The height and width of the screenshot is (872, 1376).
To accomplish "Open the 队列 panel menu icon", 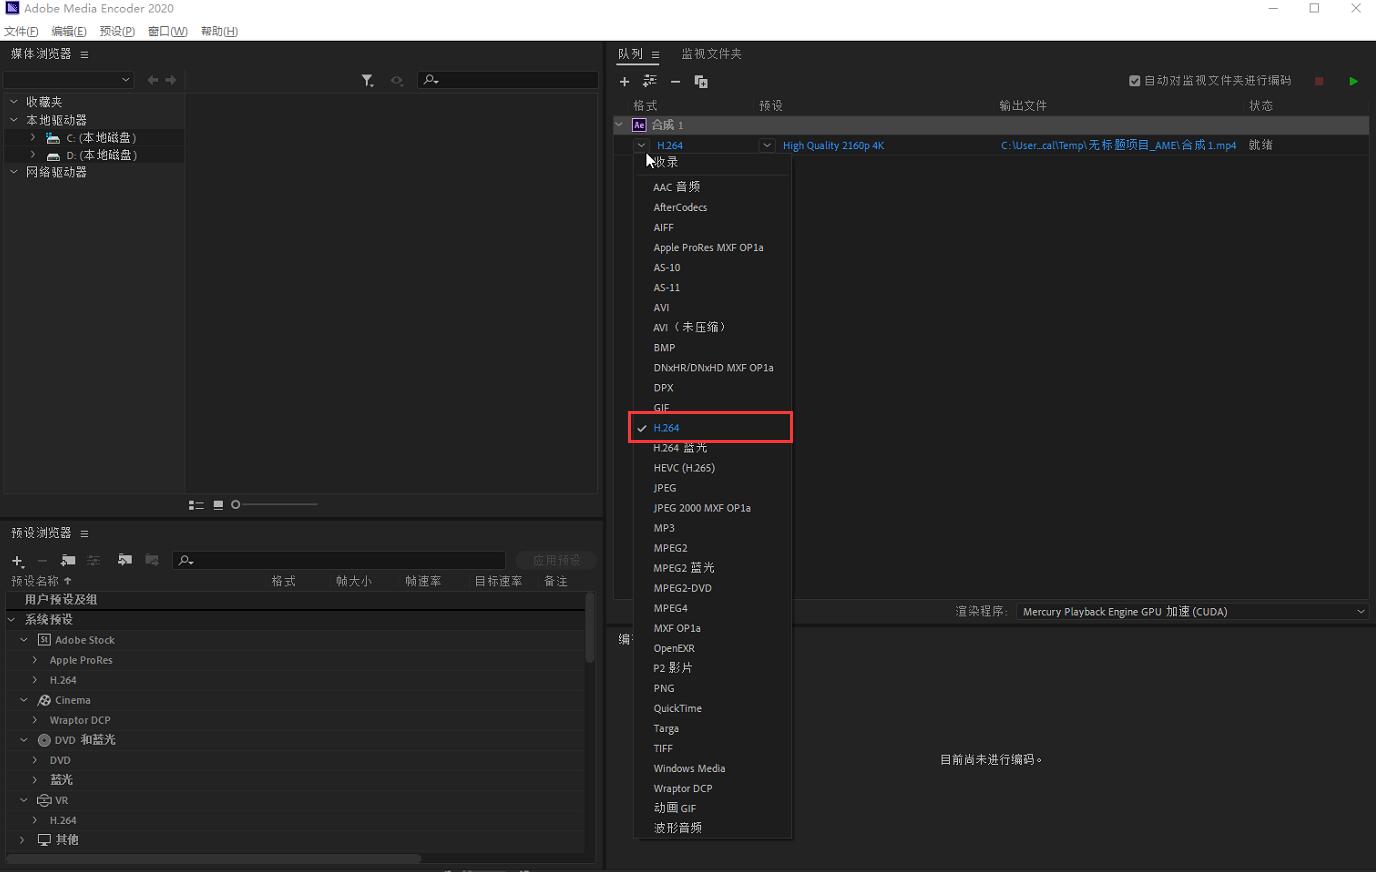I will [655, 55].
